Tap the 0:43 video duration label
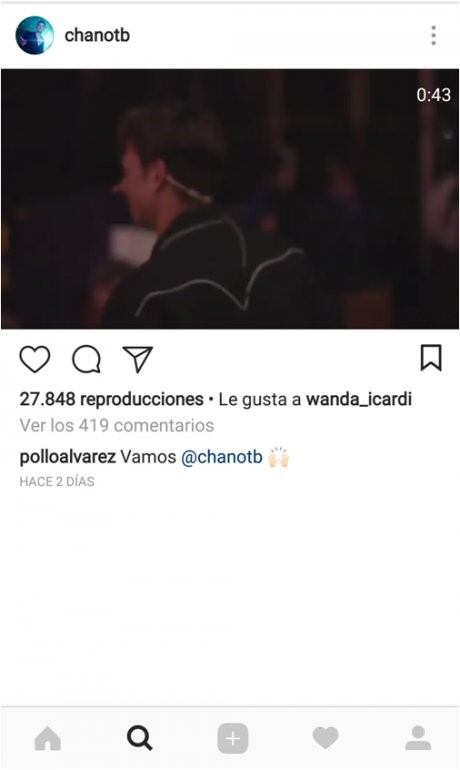460x770 pixels. tap(433, 95)
